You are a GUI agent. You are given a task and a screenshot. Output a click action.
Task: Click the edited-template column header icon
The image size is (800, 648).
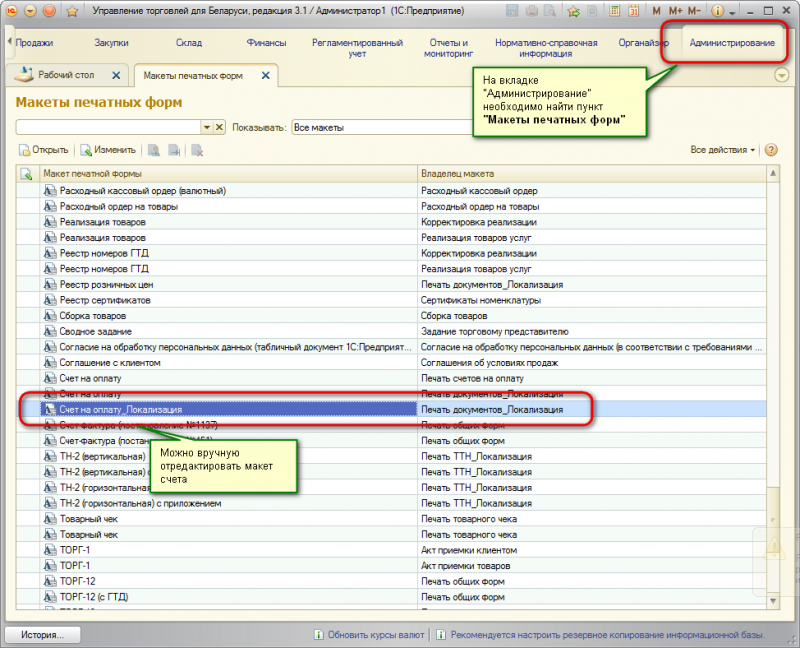pos(27,174)
